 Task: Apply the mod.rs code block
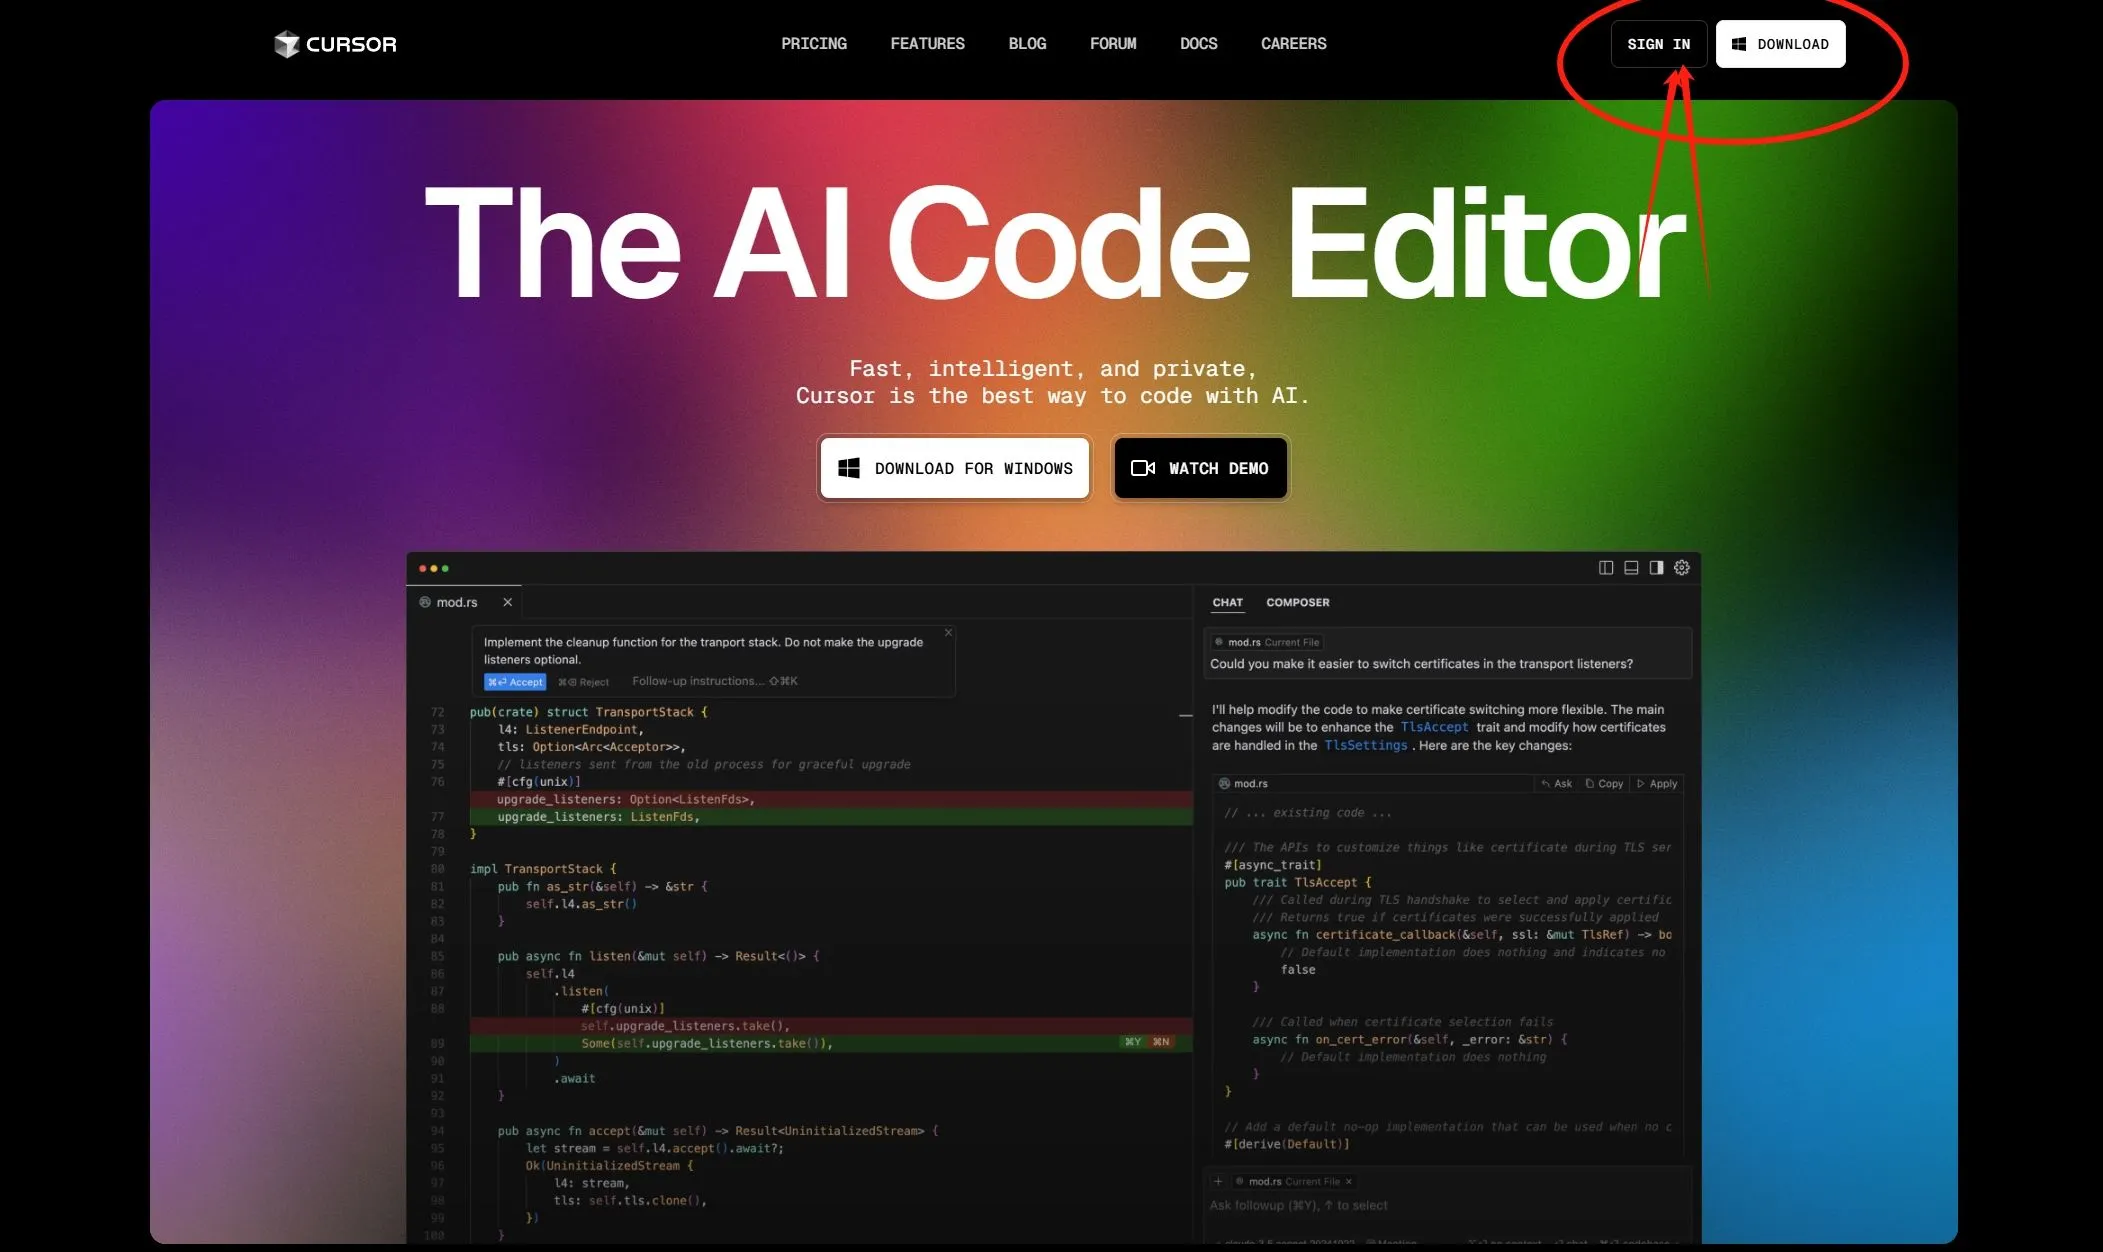1657,784
